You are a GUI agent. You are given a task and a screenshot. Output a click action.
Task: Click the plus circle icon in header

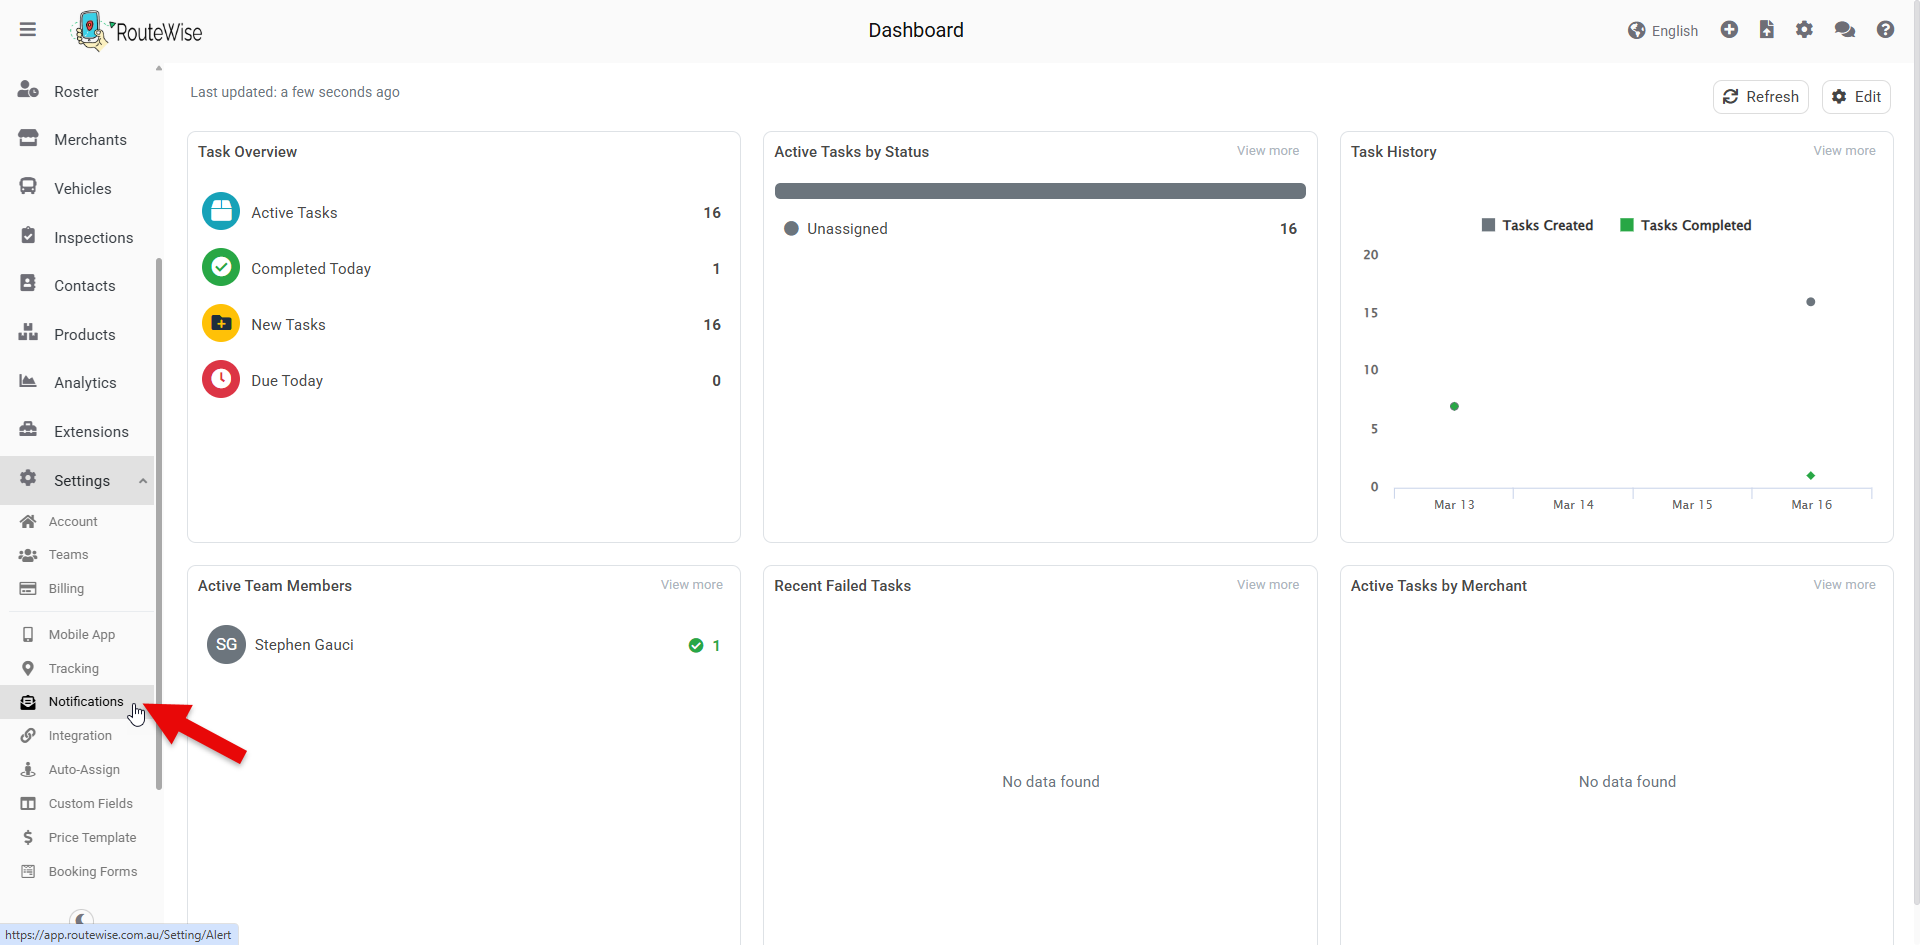click(x=1729, y=30)
